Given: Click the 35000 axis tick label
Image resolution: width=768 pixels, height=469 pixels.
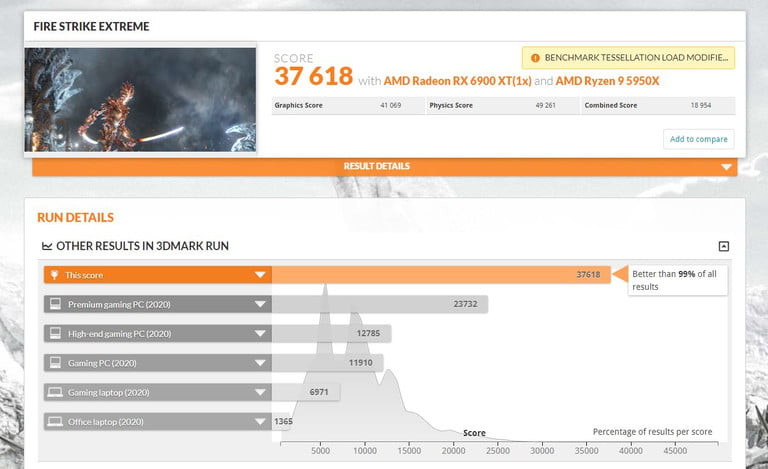Looking at the screenshot, I should point(586,451).
